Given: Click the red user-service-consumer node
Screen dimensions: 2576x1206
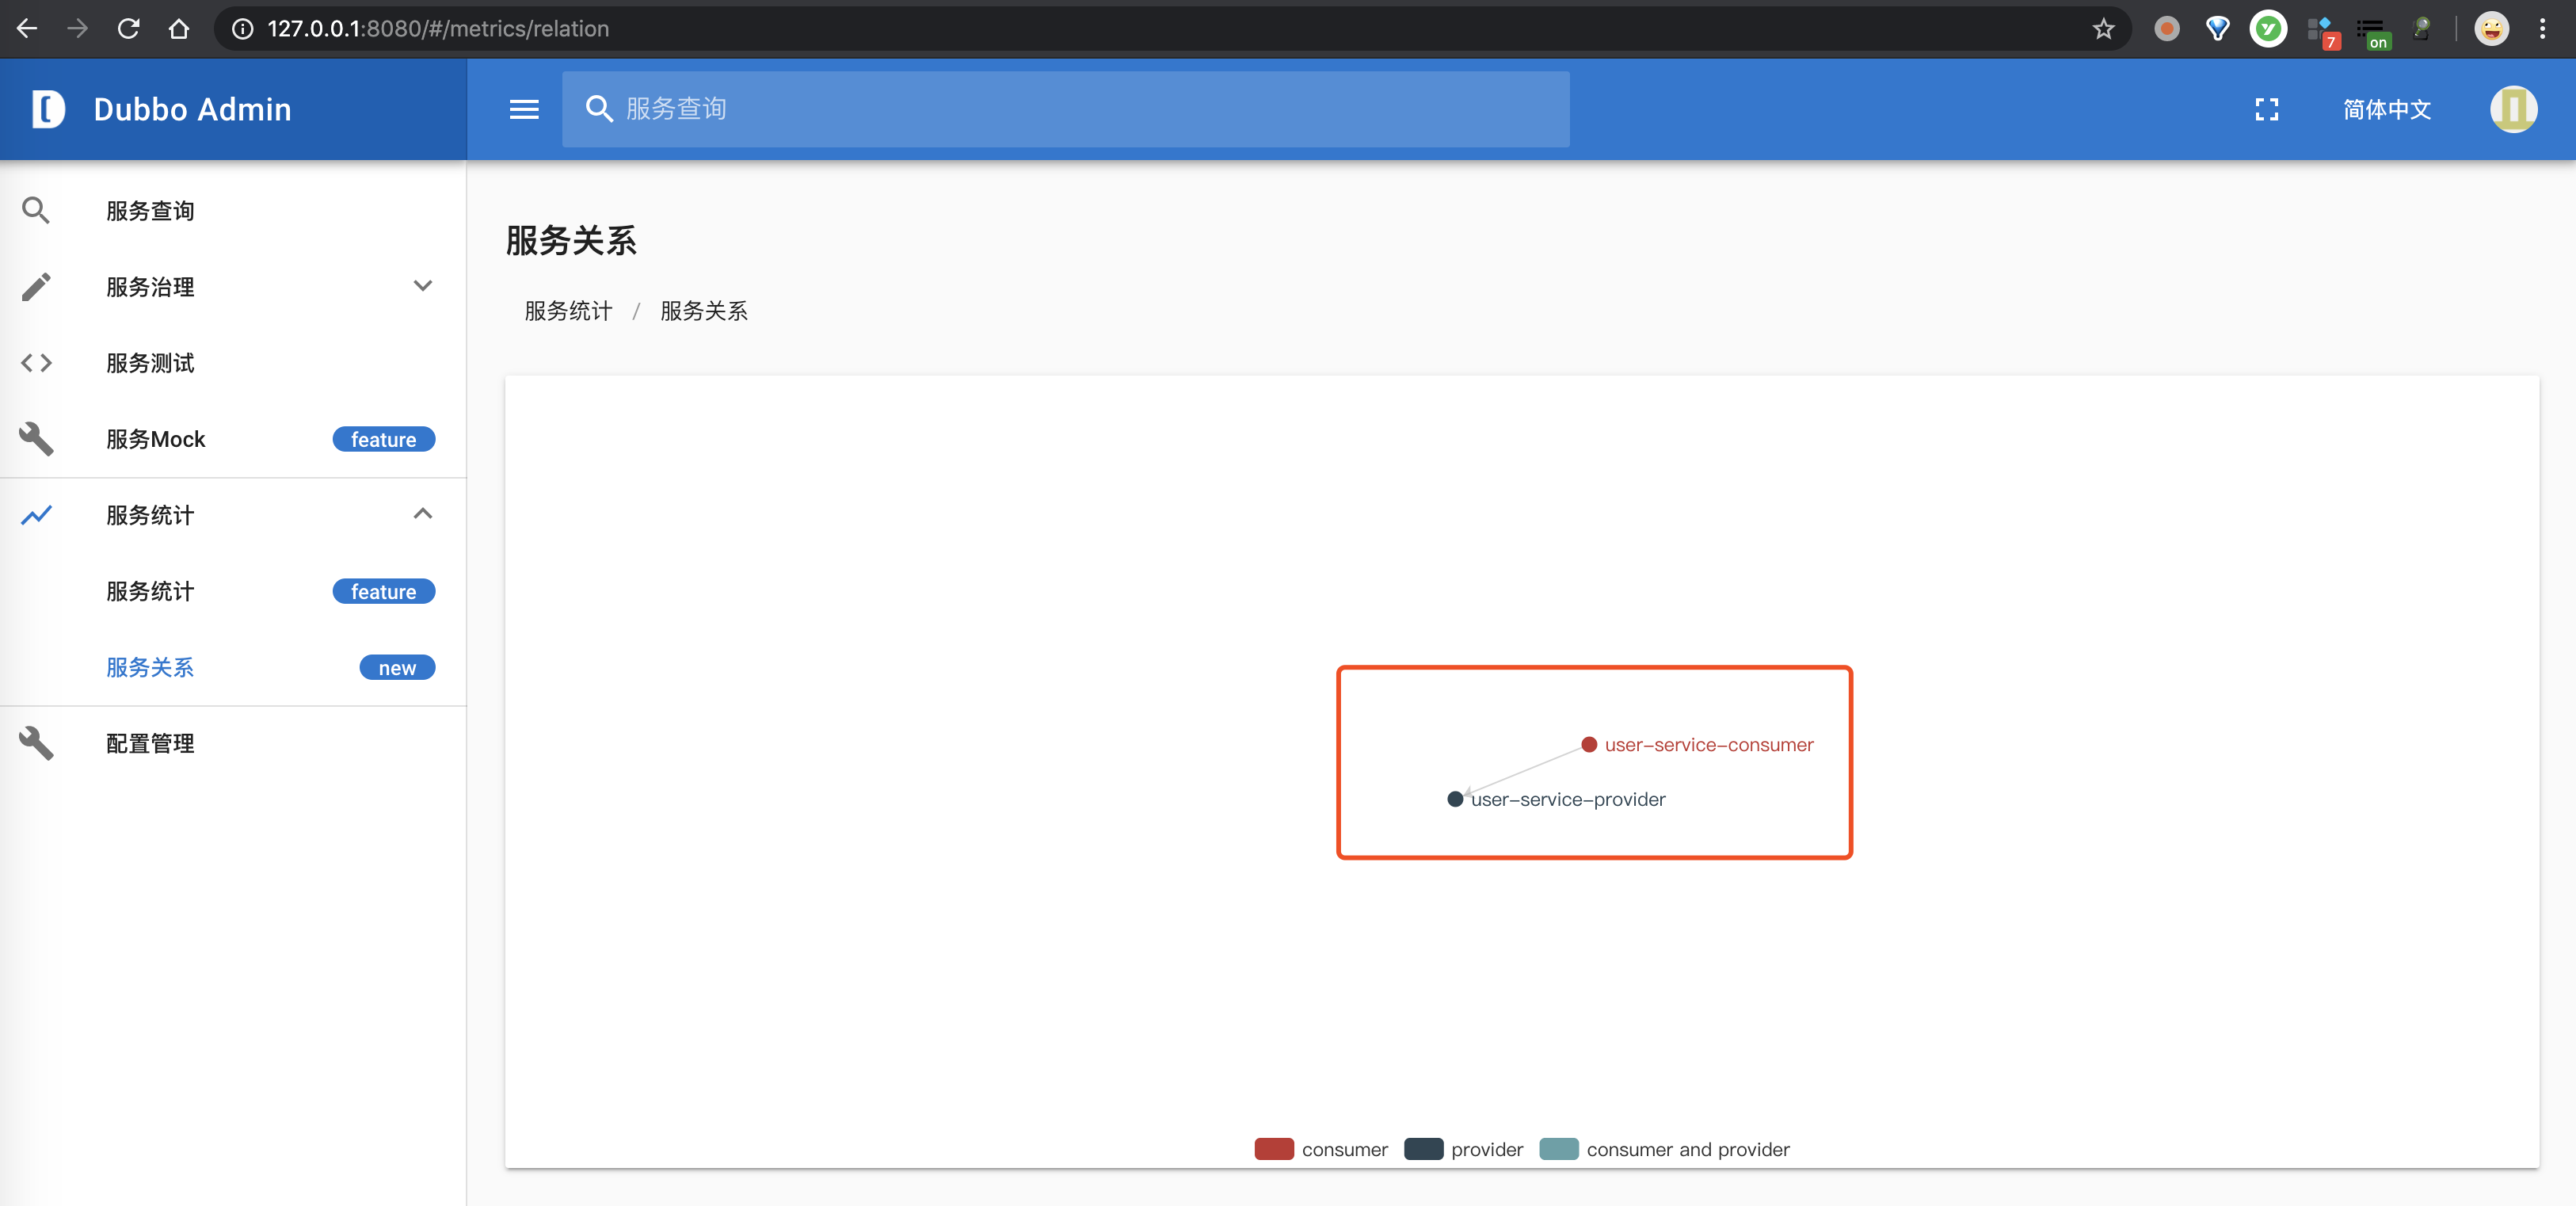Looking at the screenshot, I should coord(1588,744).
